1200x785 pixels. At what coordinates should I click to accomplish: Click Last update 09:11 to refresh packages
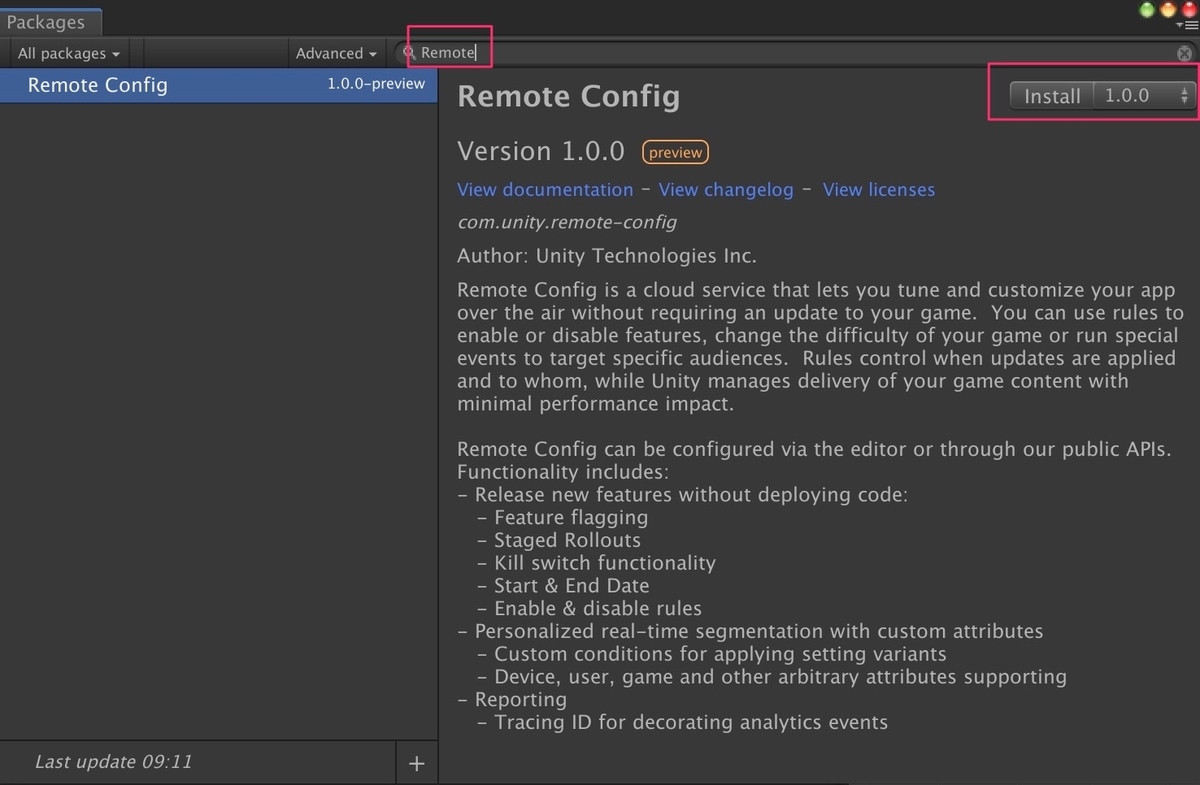(x=112, y=762)
